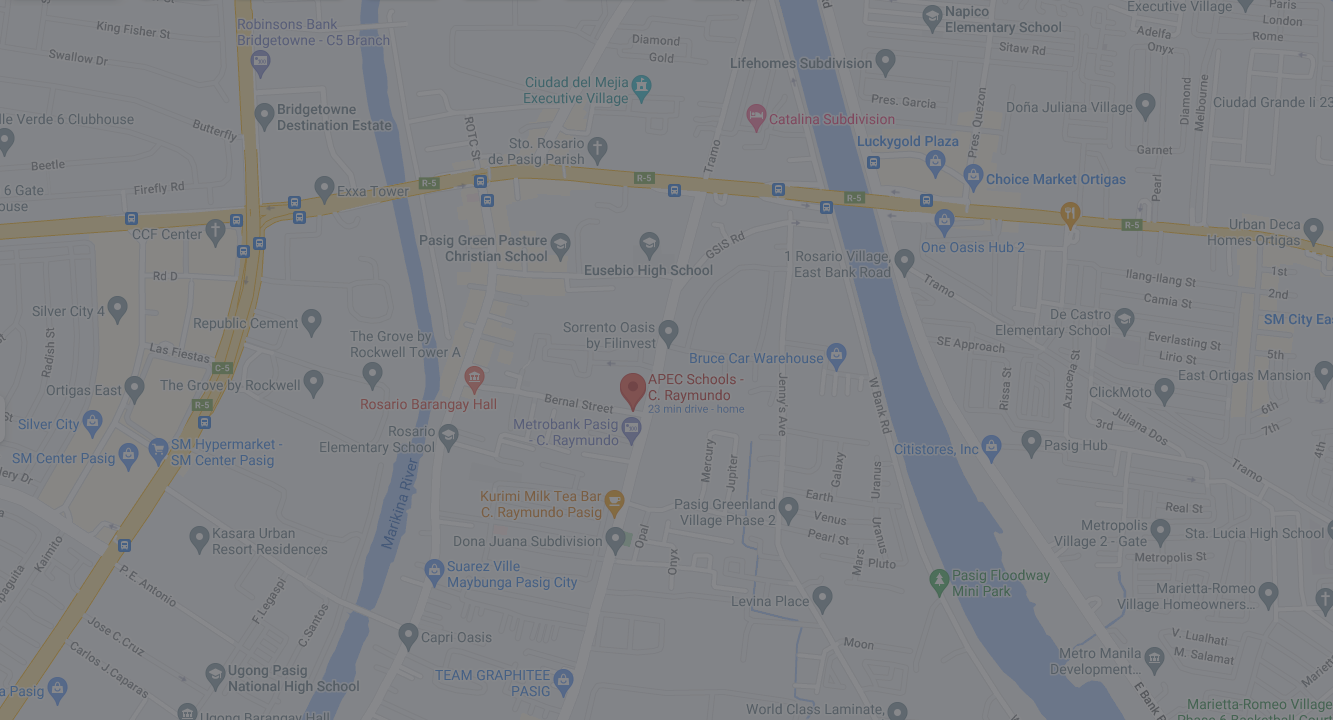Click the Kurimi Milk Tea Bar cafe icon
This screenshot has width=1333, height=720.
pos(614,503)
